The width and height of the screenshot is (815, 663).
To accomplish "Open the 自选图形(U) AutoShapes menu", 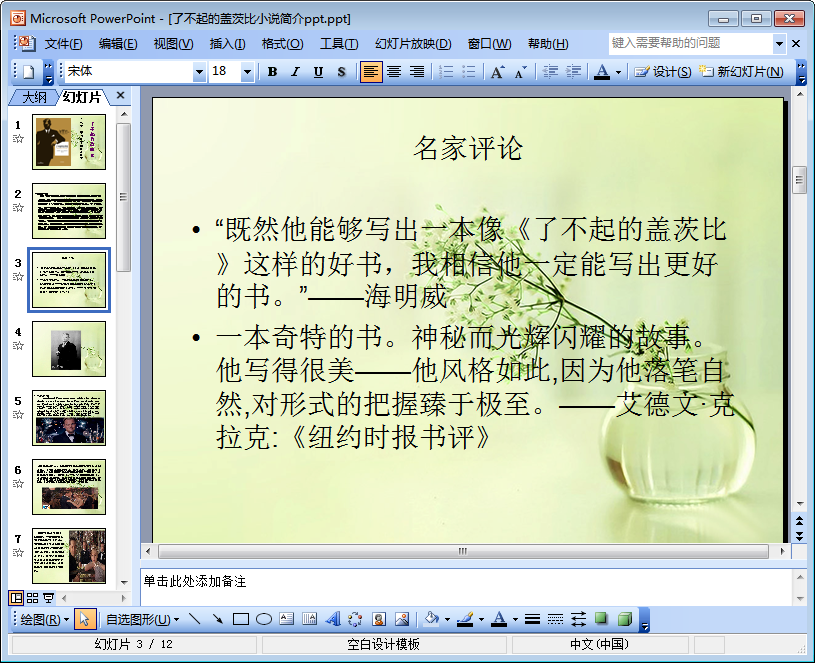I will (142, 619).
